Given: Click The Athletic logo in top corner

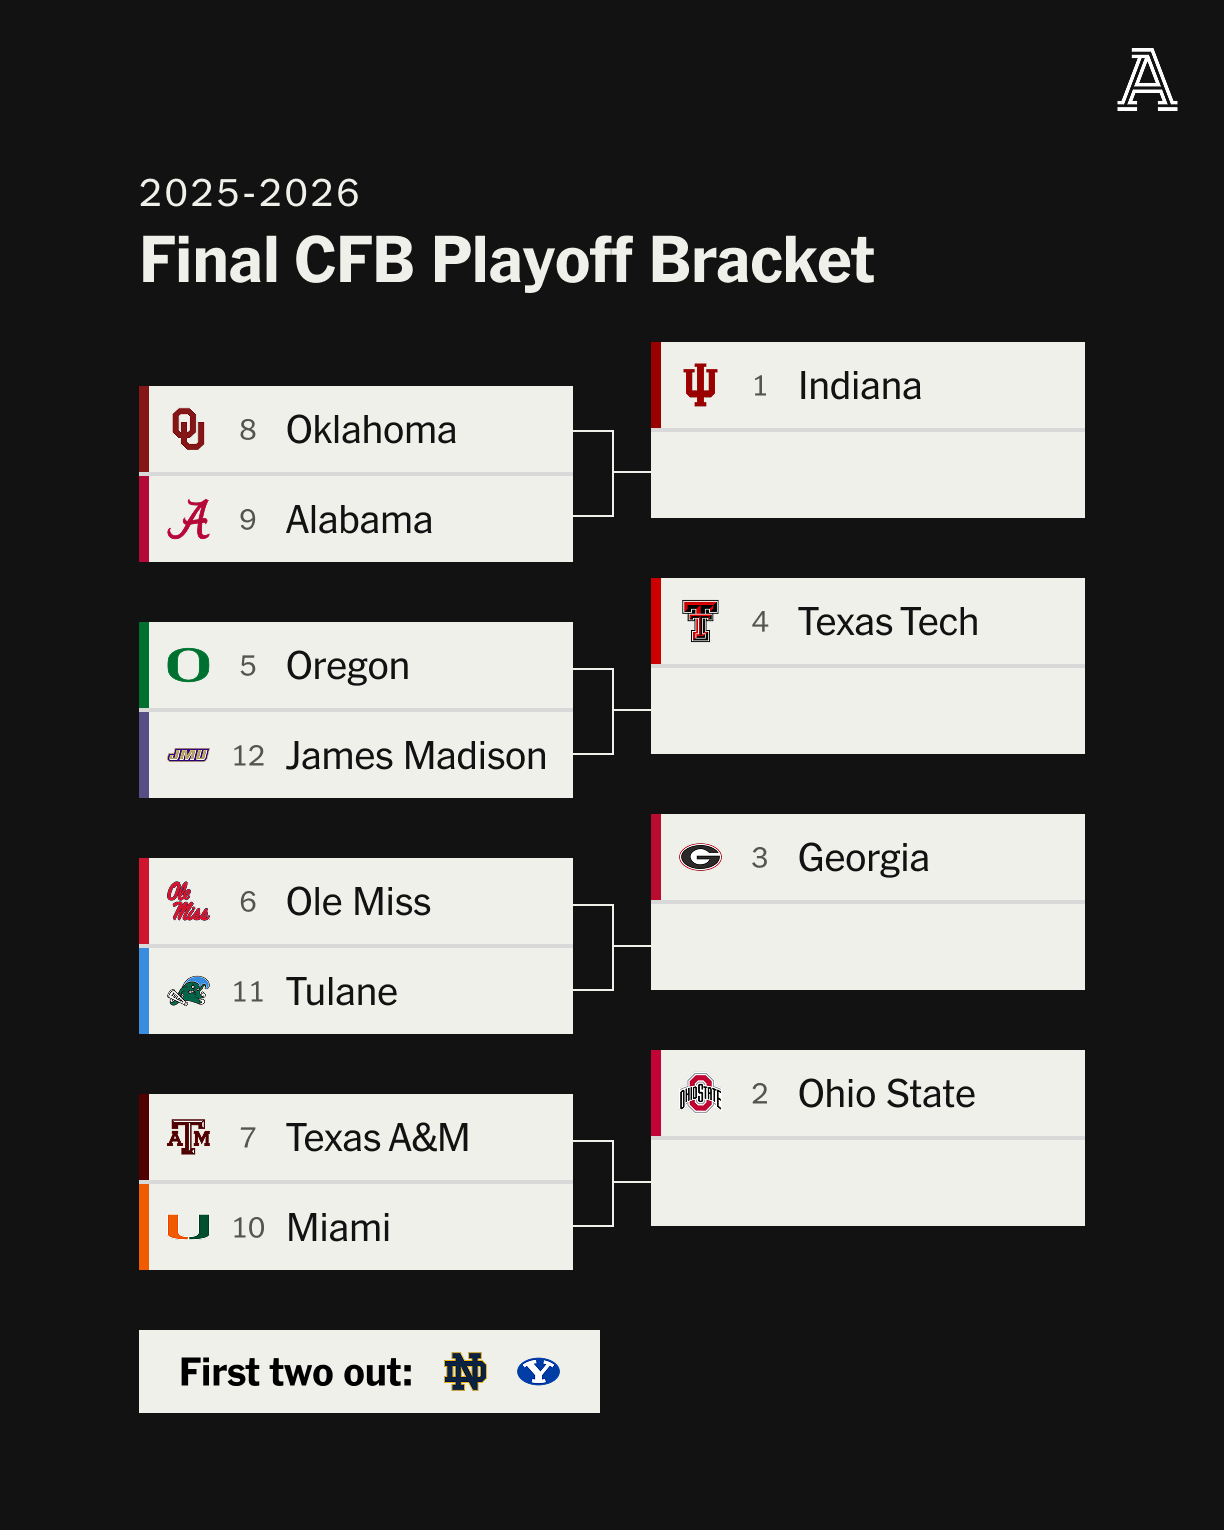Looking at the screenshot, I should pos(1147,80).
